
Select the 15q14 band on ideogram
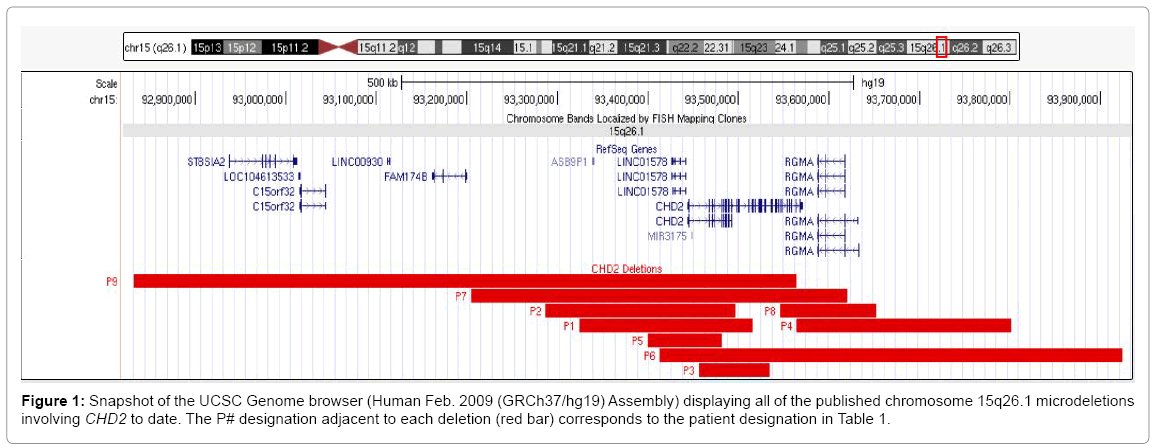click(487, 47)
